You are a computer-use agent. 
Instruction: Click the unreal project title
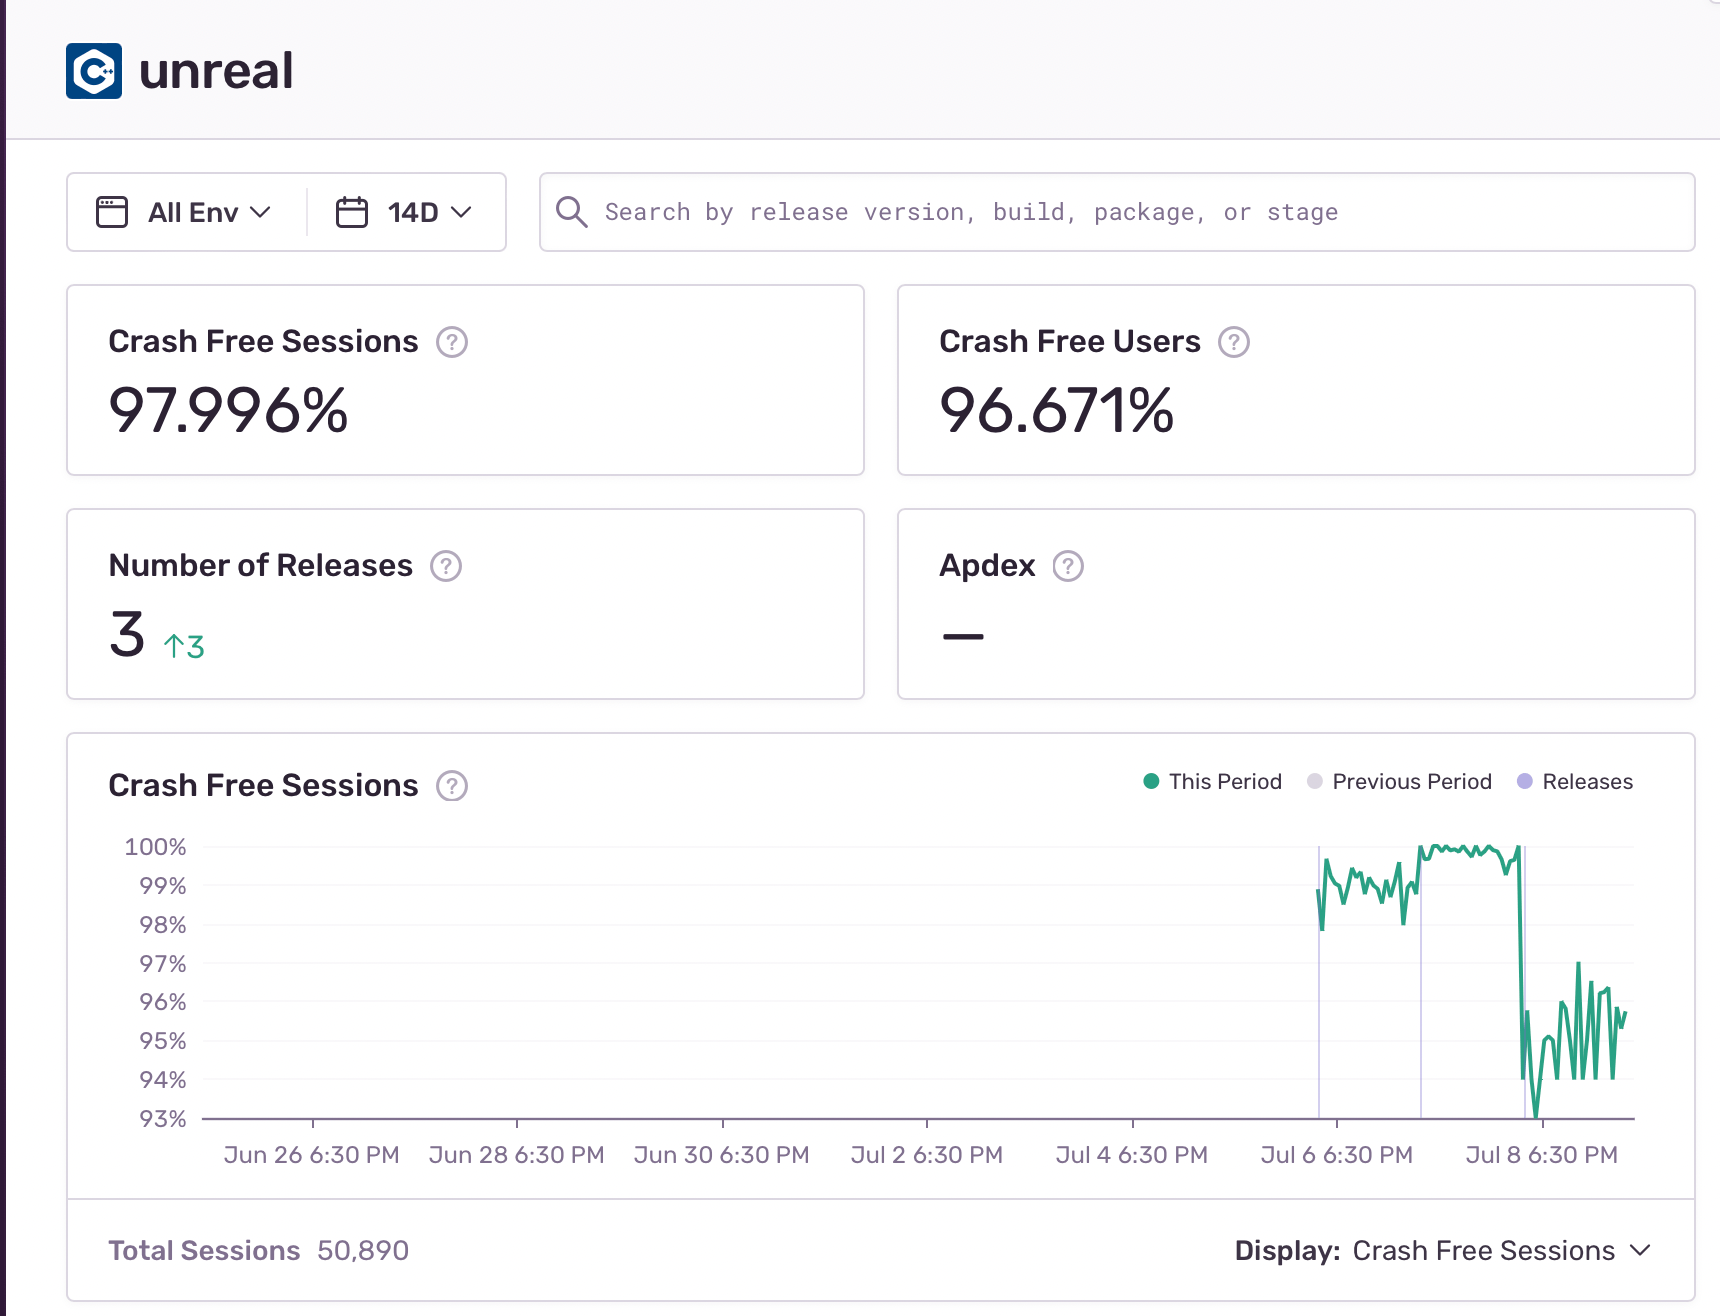point(216,71)
